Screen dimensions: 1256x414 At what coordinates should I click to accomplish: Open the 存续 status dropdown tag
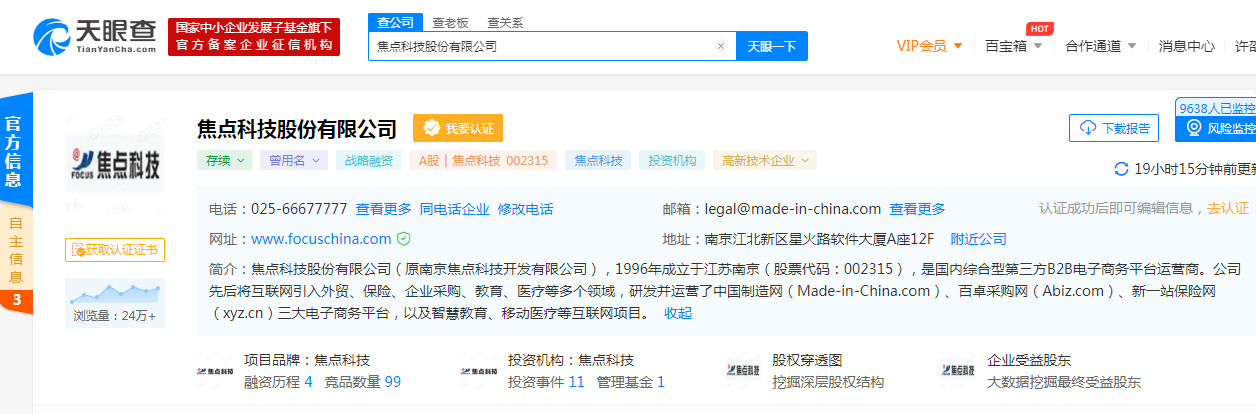(x=224, y=160)
